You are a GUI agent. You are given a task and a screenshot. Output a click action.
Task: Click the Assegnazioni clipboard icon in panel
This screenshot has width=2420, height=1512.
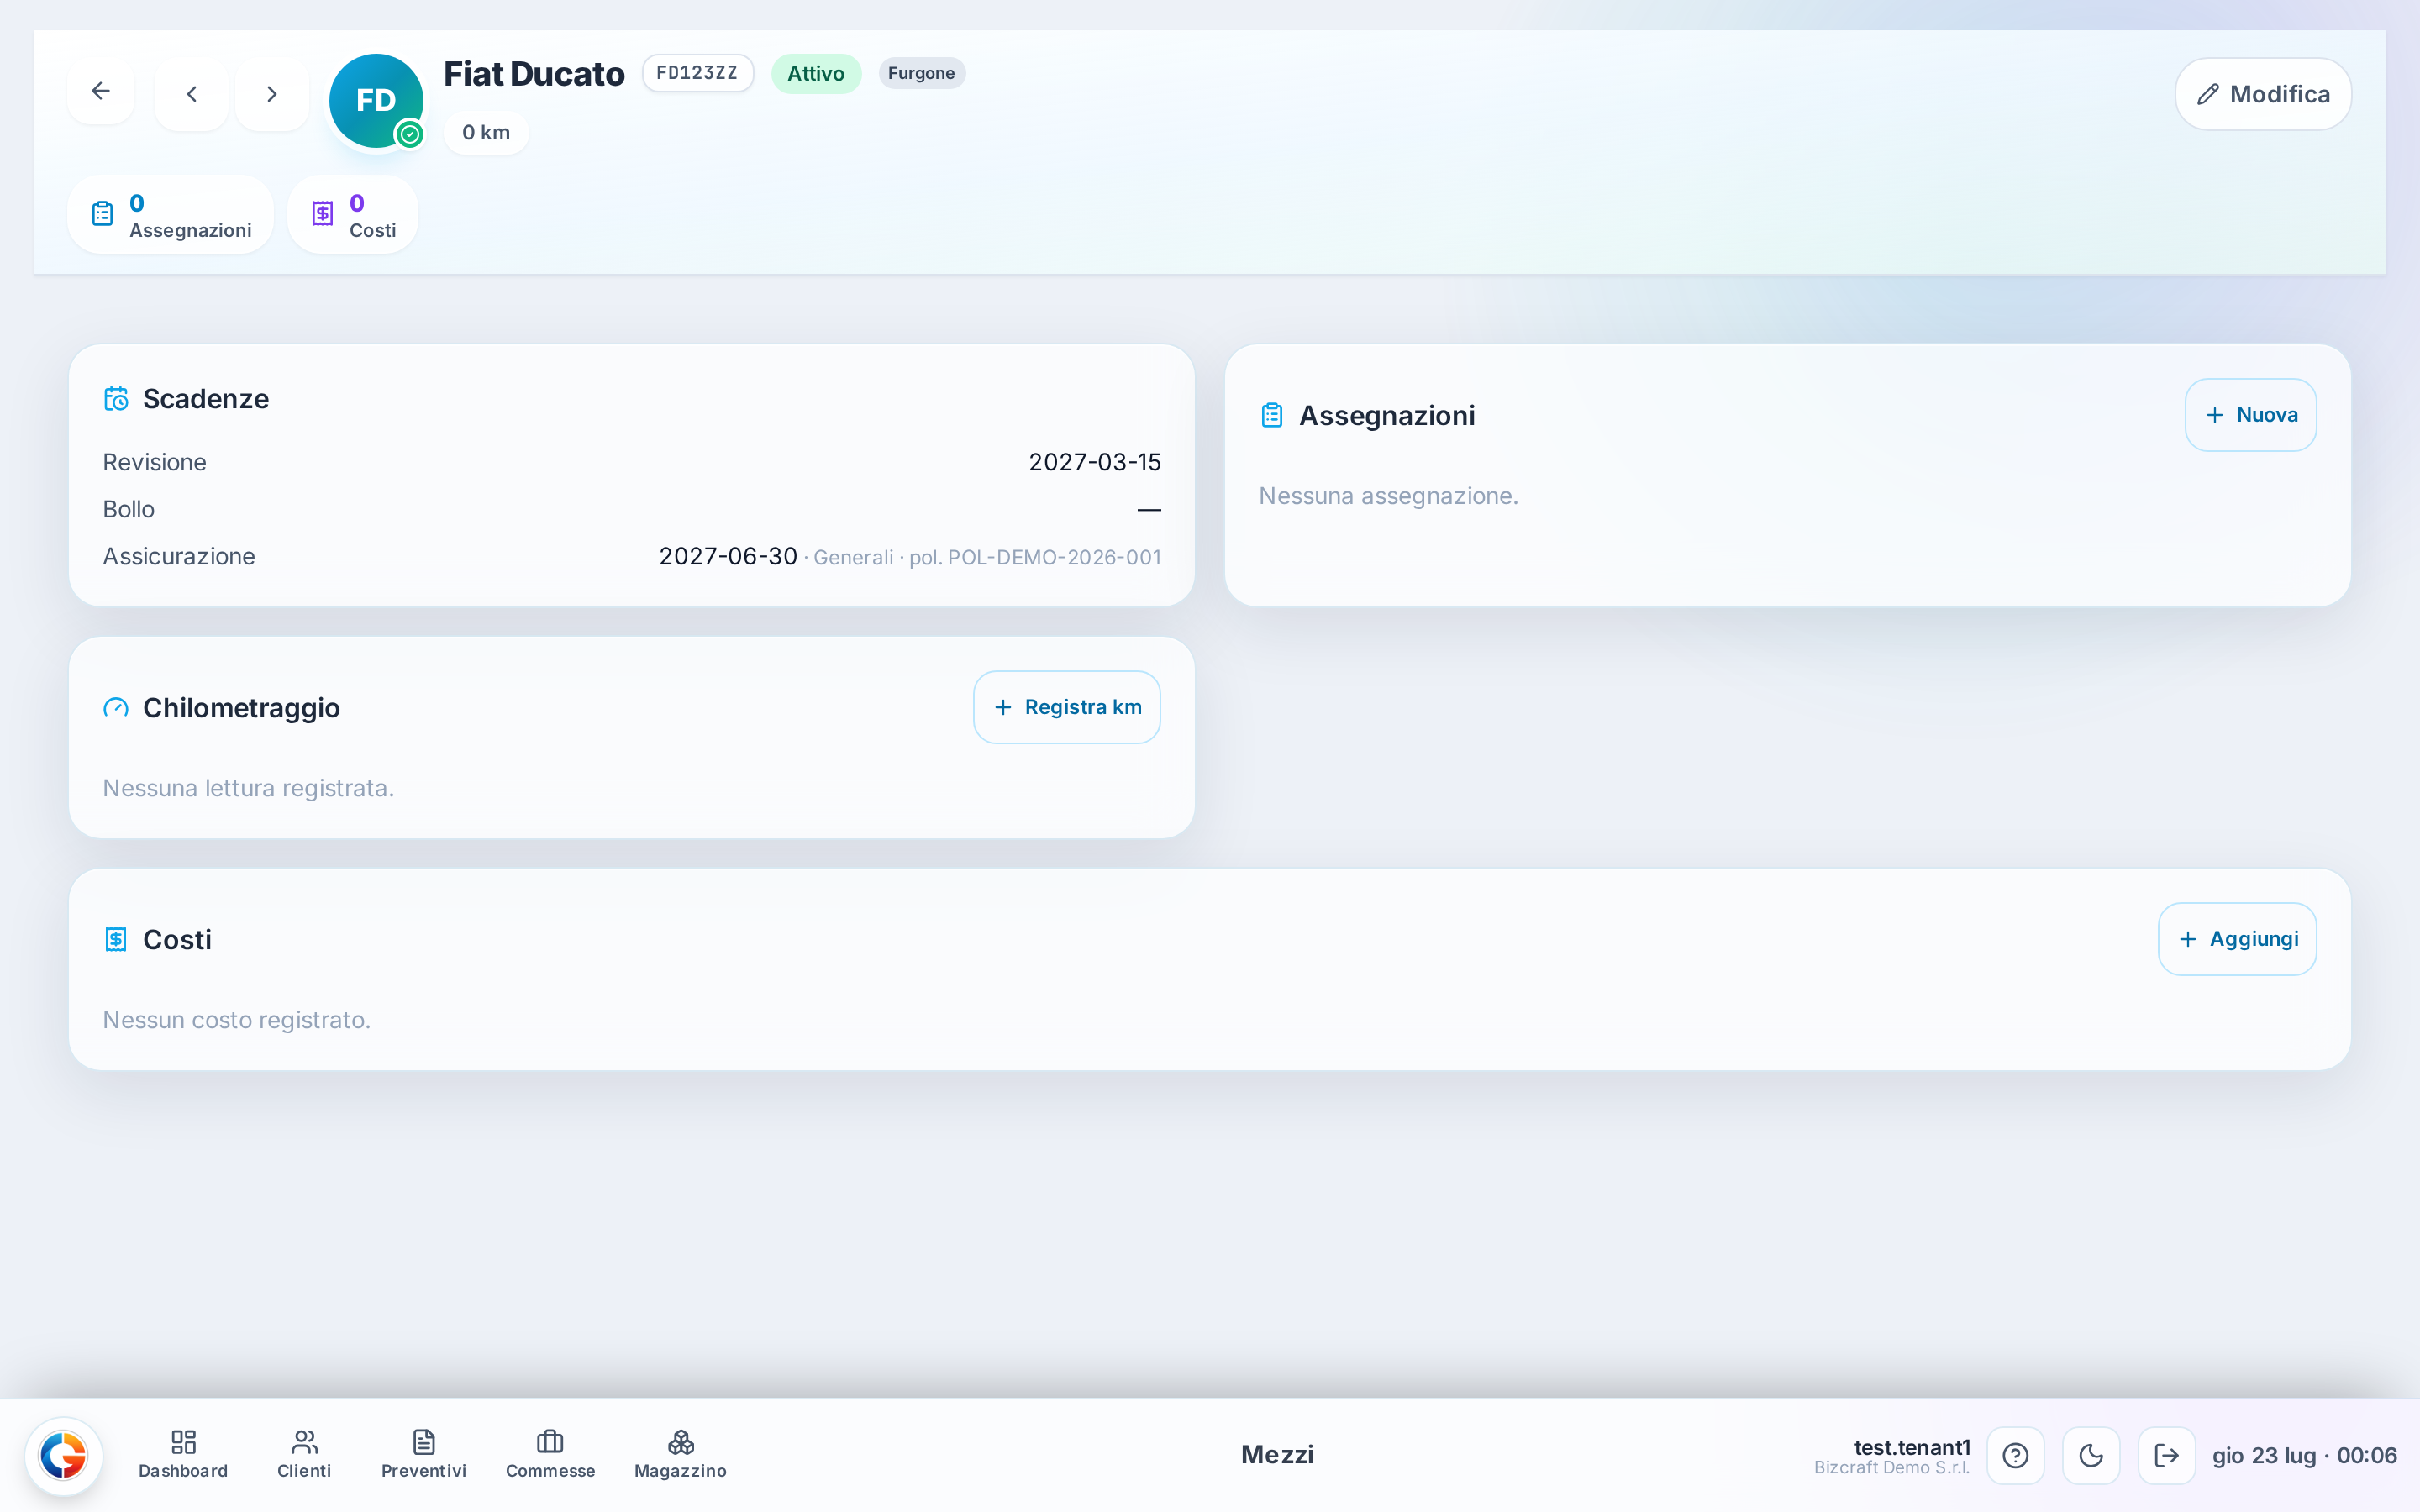coord(1272,415)
